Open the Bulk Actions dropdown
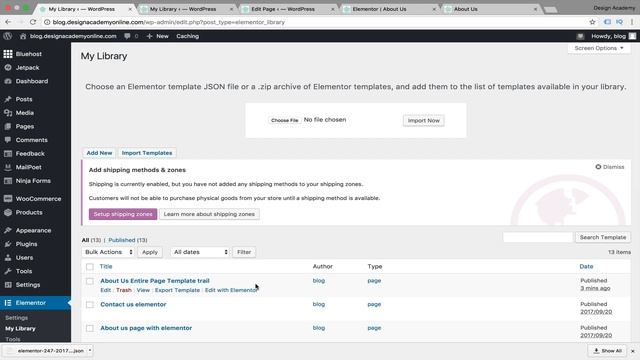 (108, 252)
